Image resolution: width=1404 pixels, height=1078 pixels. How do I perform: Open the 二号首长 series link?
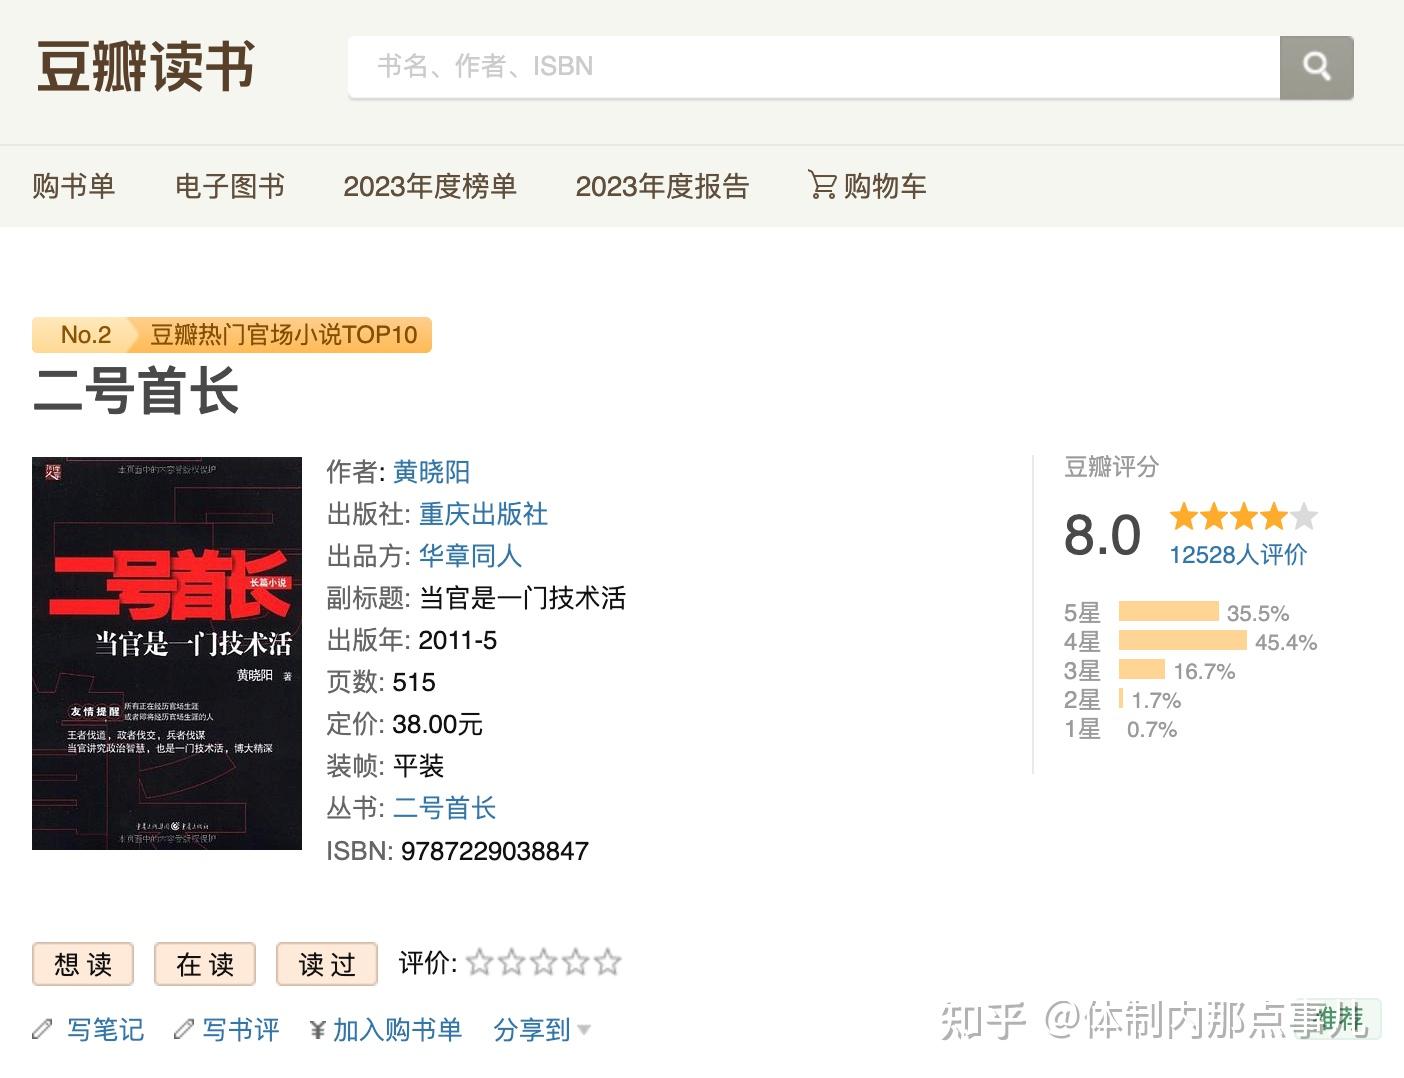(444, 808)
